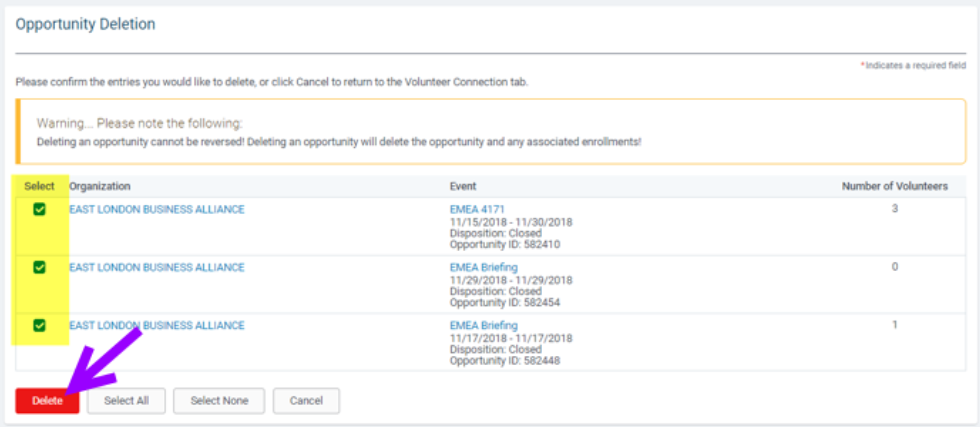Click the Organization column header
Image resolution: width=980 pixels, height=427 pixels.
click(x=100, y=186)
